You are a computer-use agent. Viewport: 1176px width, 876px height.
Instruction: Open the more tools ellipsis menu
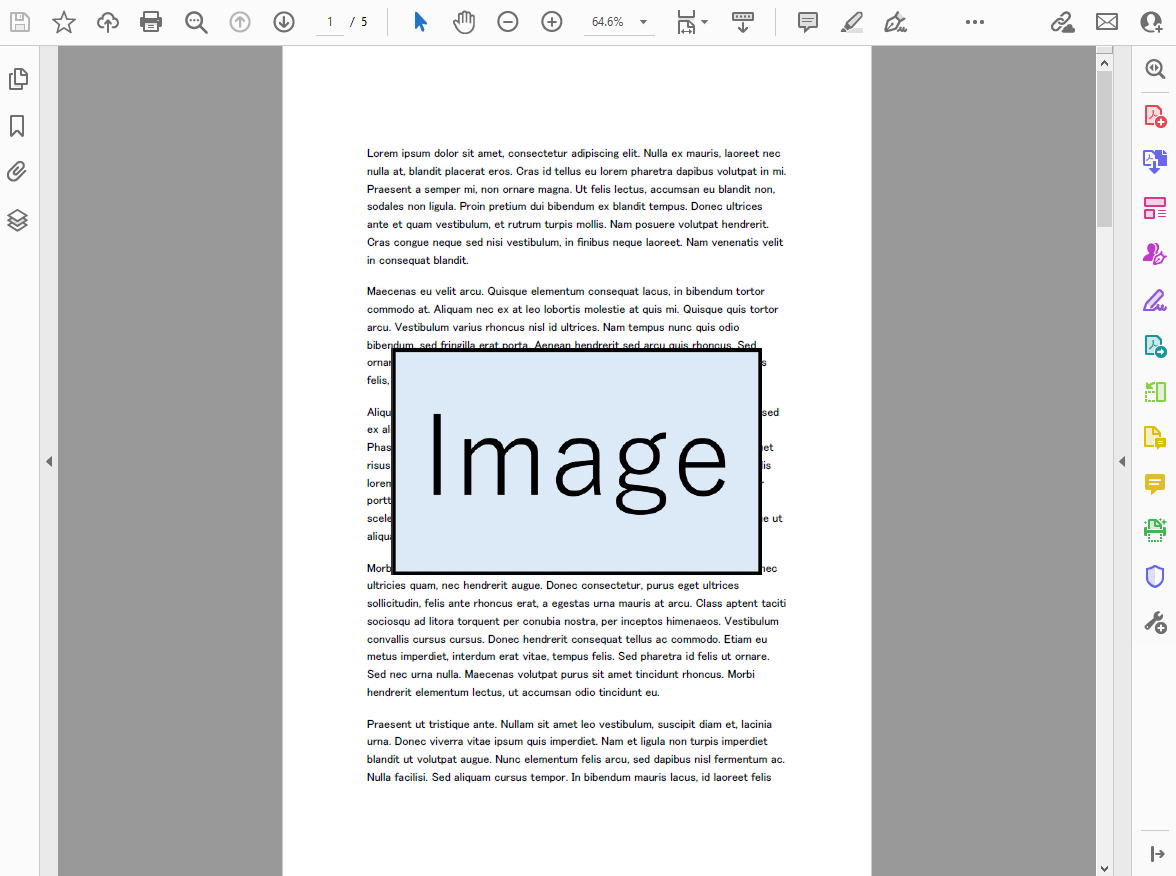pos(974,21)
